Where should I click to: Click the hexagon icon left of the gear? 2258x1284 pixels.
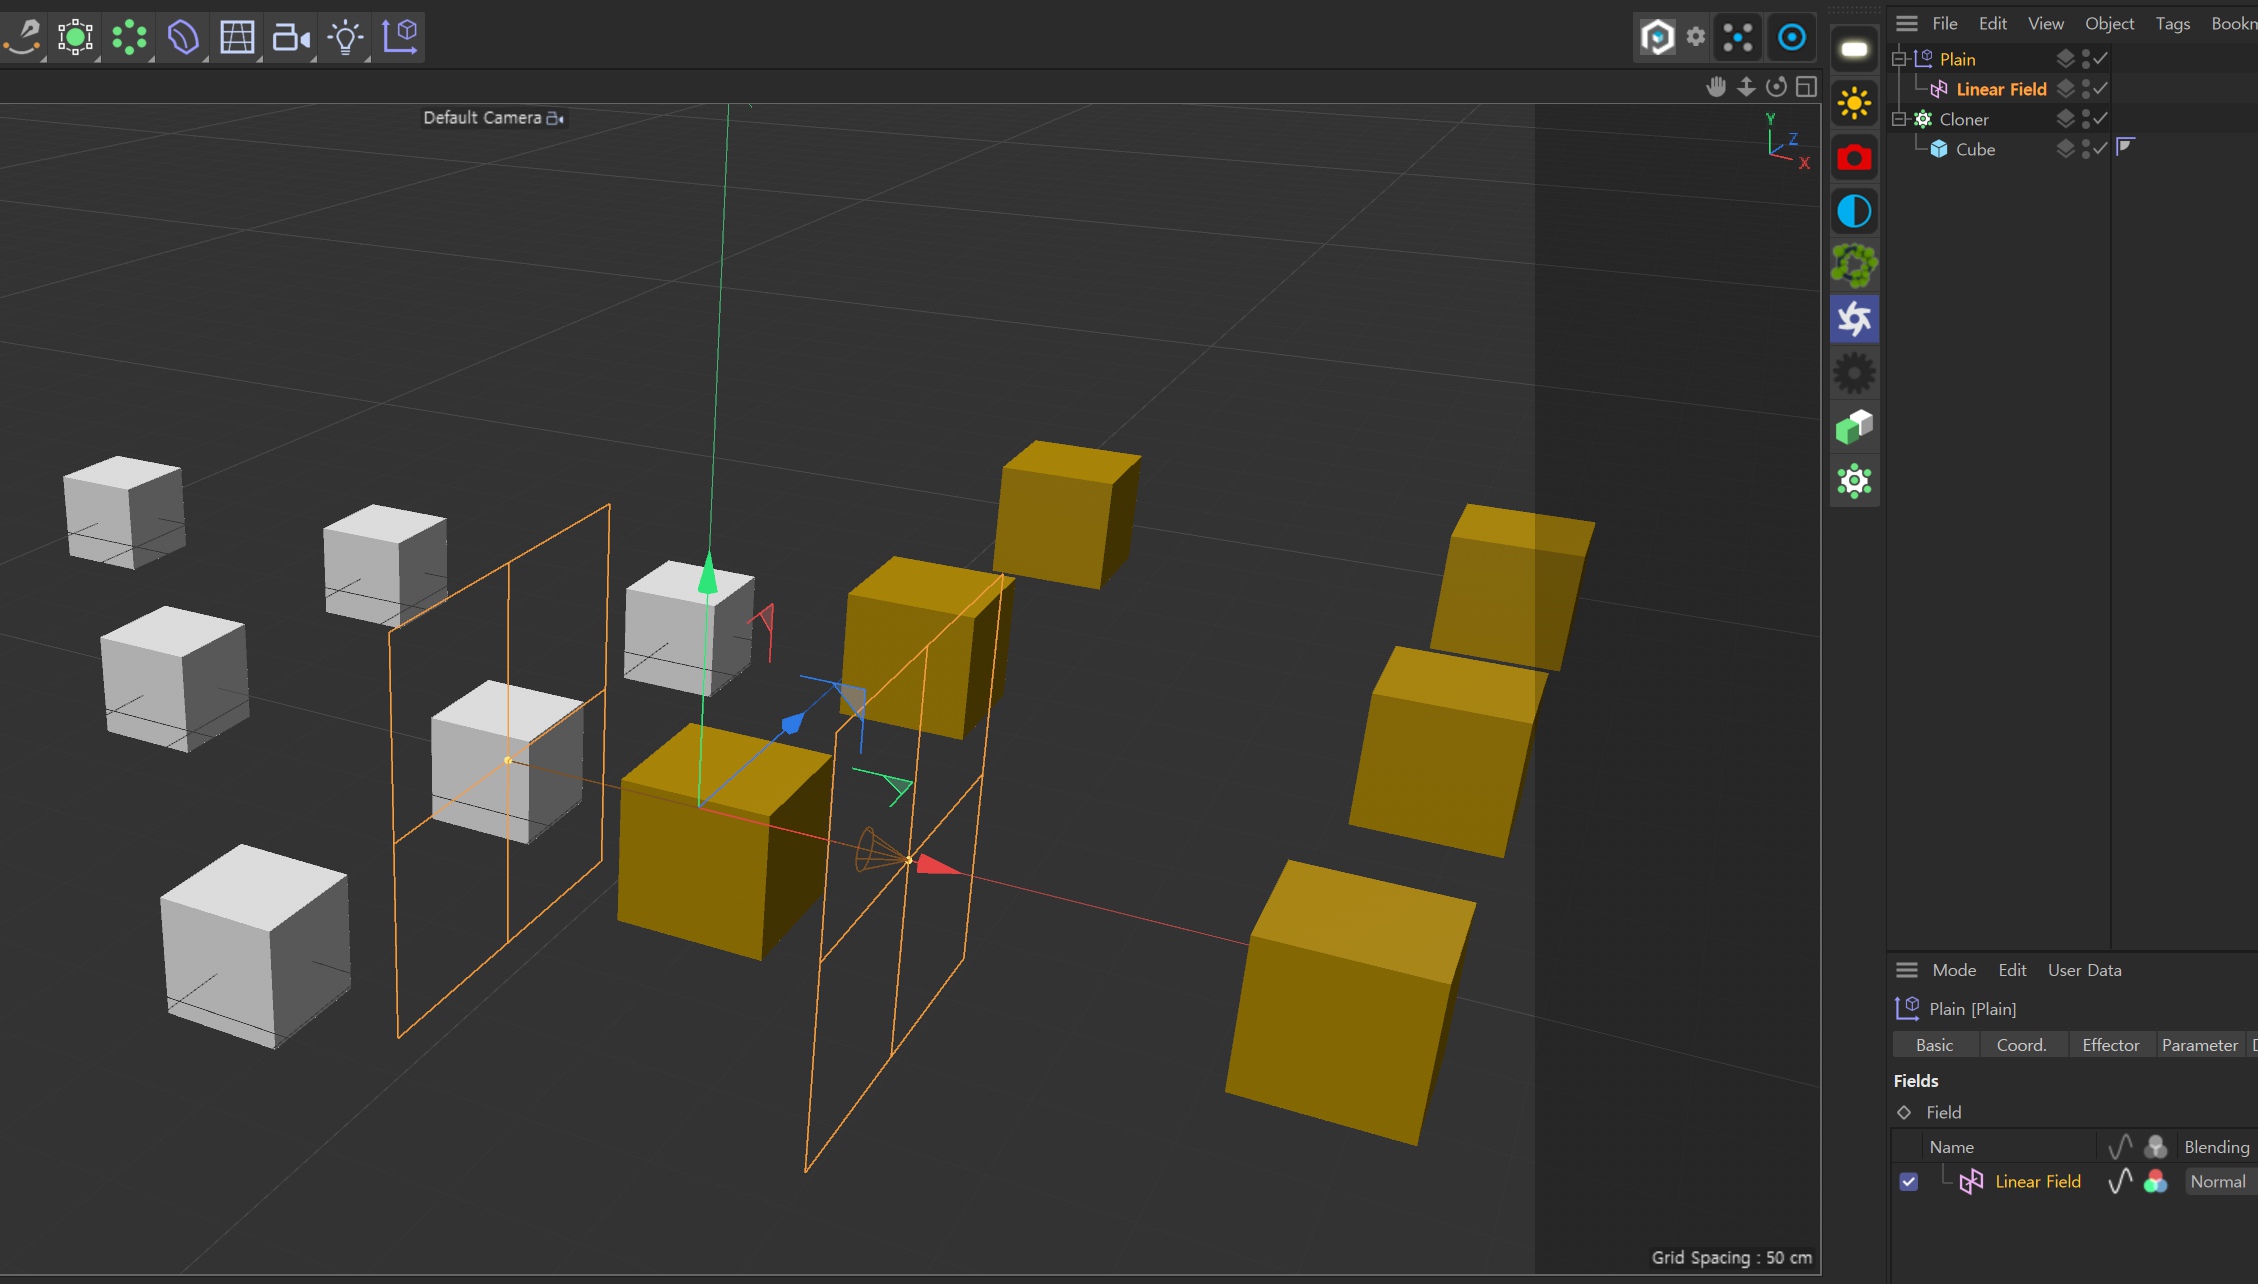tap(1657, 37)
